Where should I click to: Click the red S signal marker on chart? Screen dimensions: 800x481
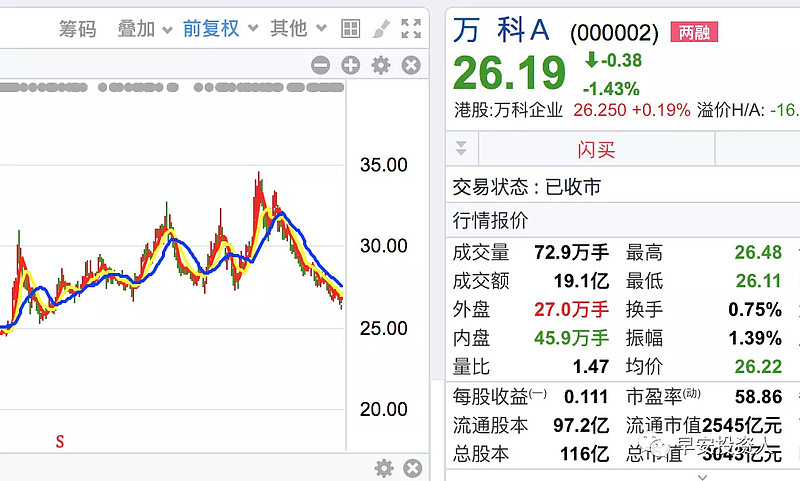[60, 441]
